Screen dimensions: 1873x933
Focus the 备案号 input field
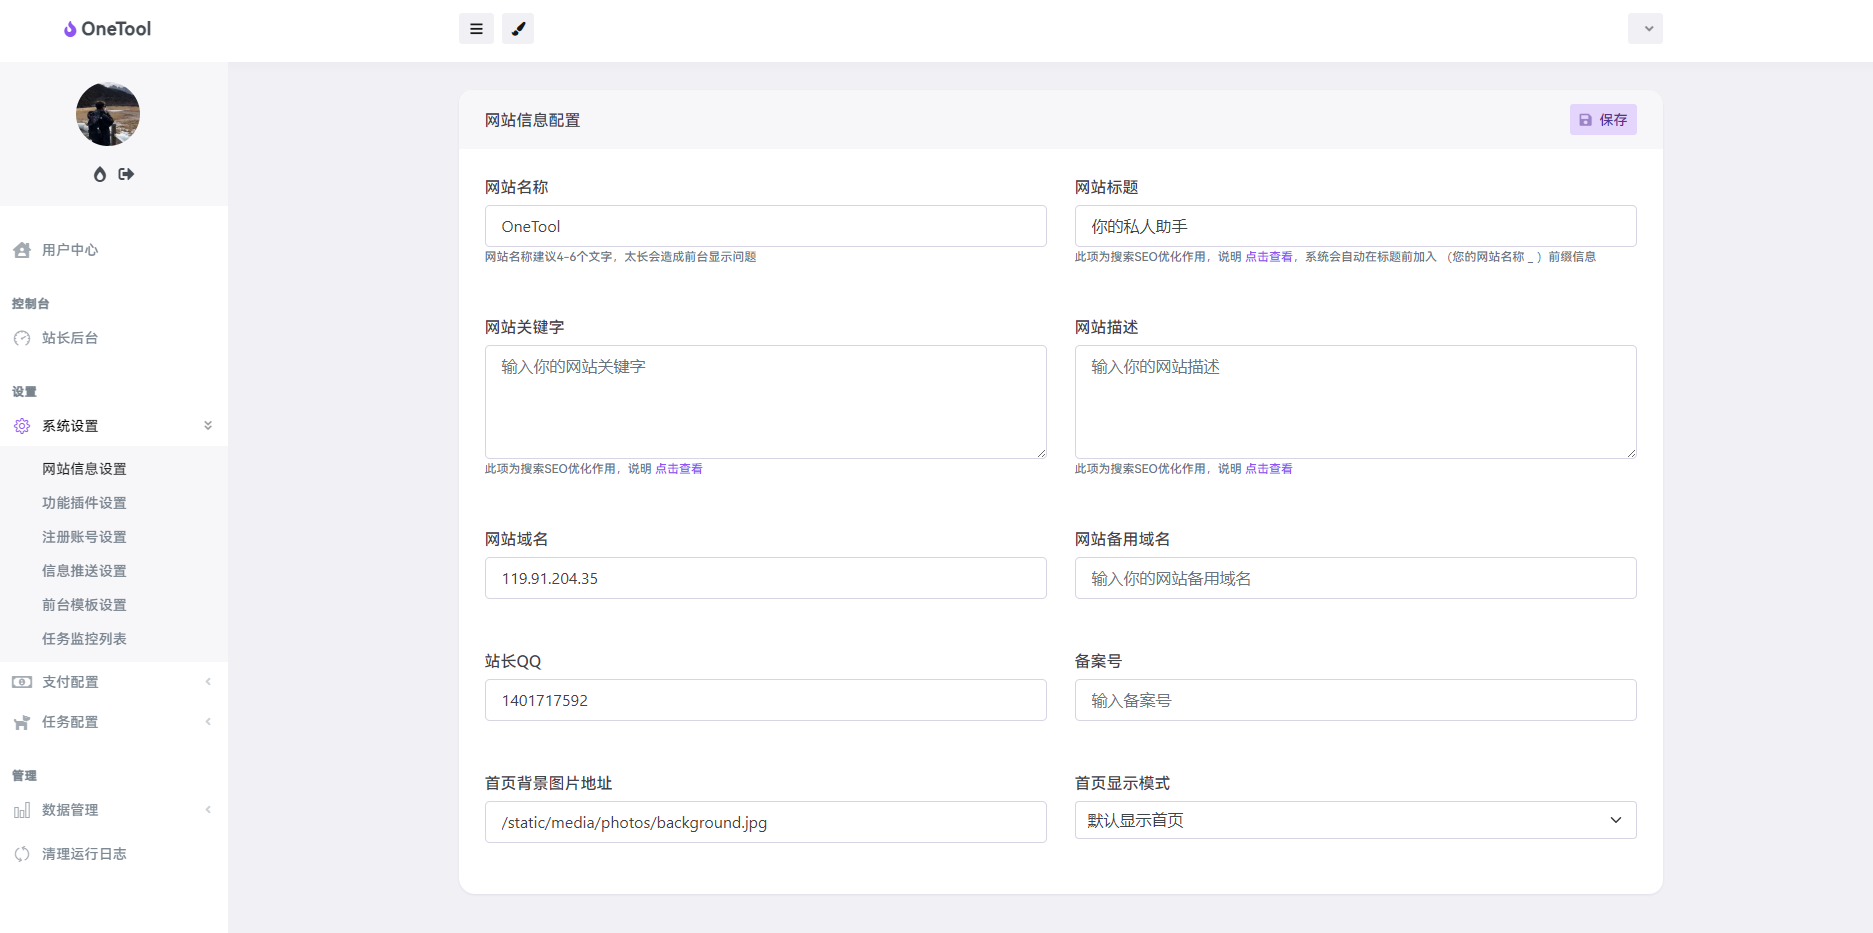point(1356,700)
